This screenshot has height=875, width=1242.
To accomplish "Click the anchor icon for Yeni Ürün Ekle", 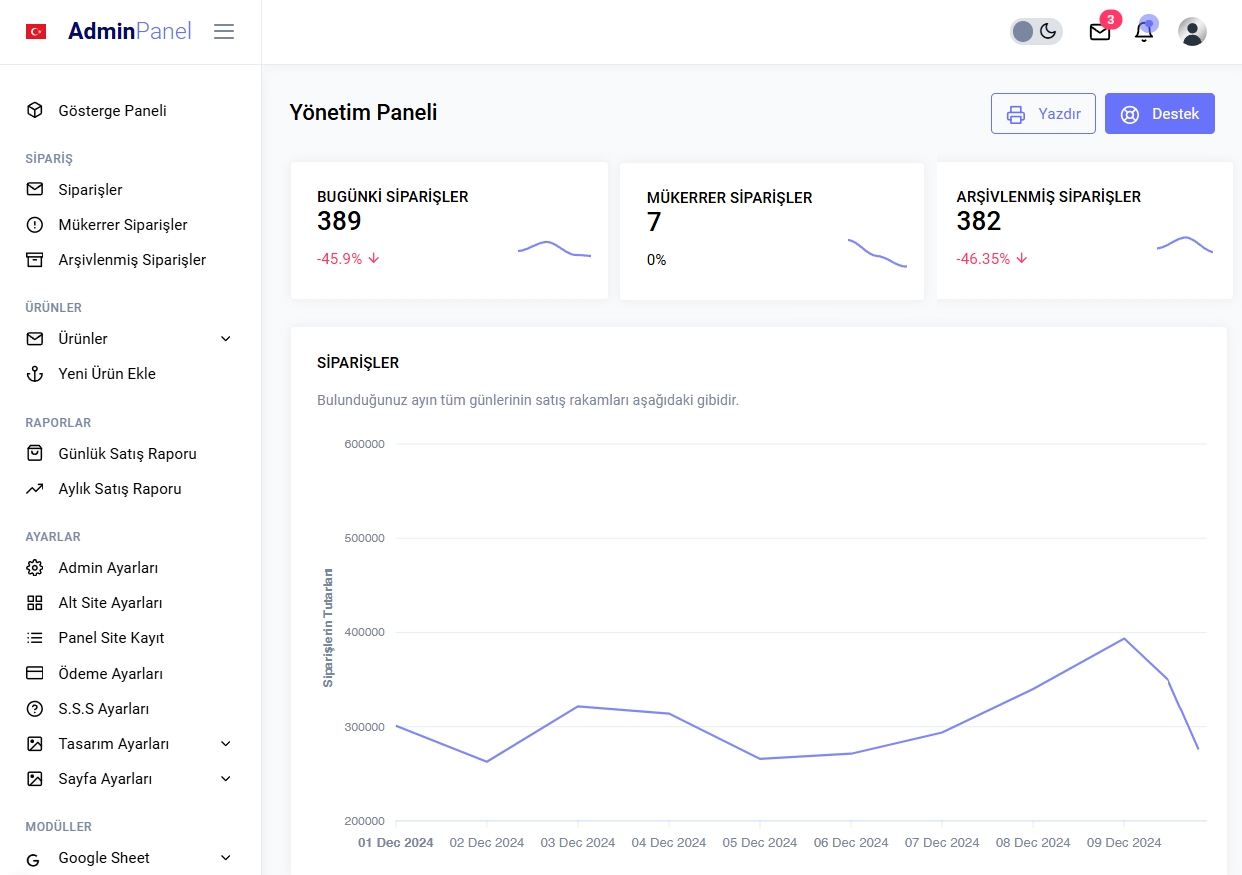I will 35,374.
